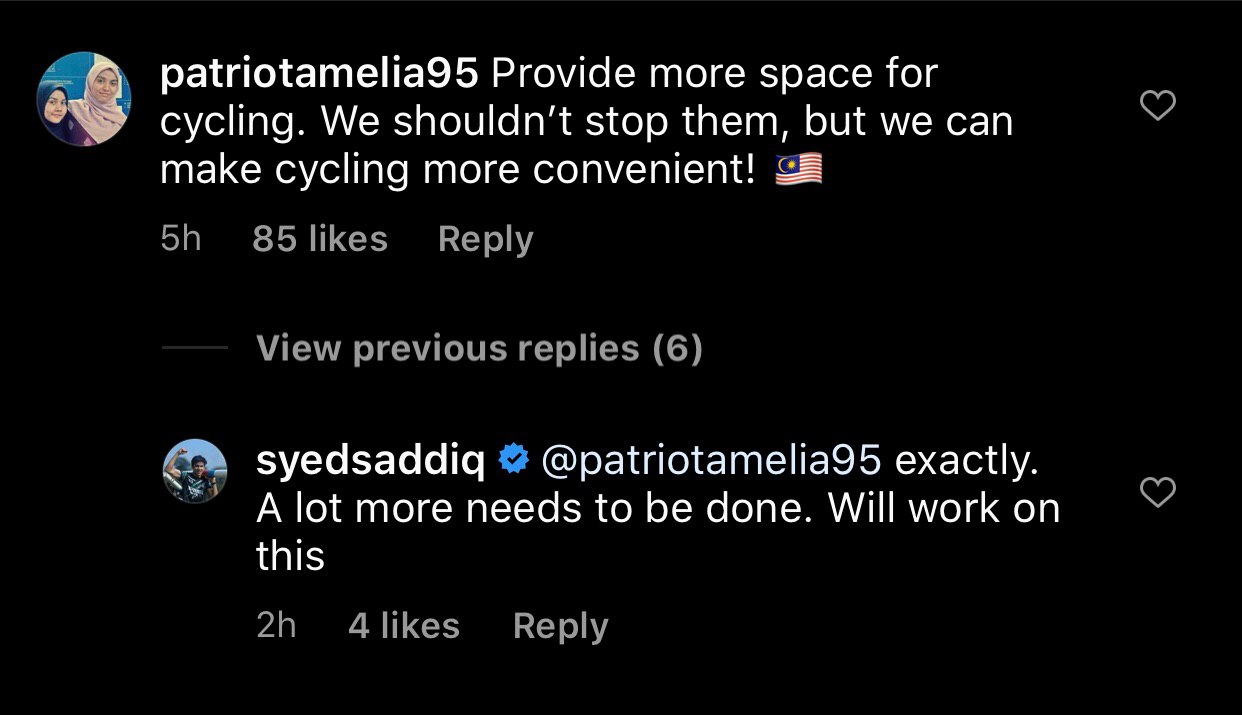
Task: Expand View previous replies (6)
Action: click(479, 348)
